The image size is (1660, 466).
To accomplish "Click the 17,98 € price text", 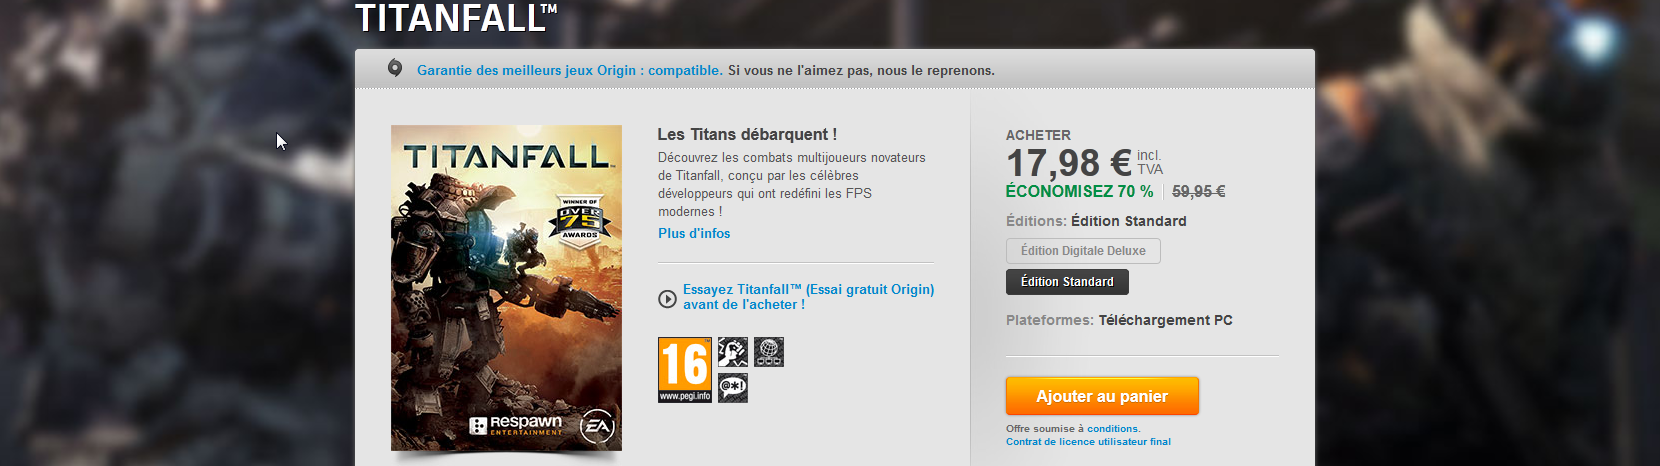I will (1069, 162).
